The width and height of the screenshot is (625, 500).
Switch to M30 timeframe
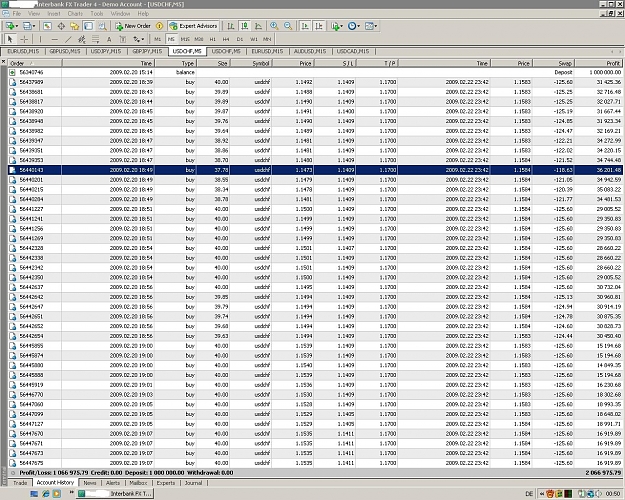(199, 39)
